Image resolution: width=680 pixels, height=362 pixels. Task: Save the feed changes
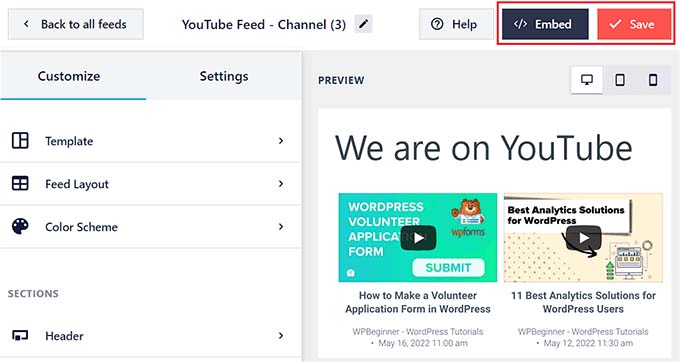click(x=634, y=24)
